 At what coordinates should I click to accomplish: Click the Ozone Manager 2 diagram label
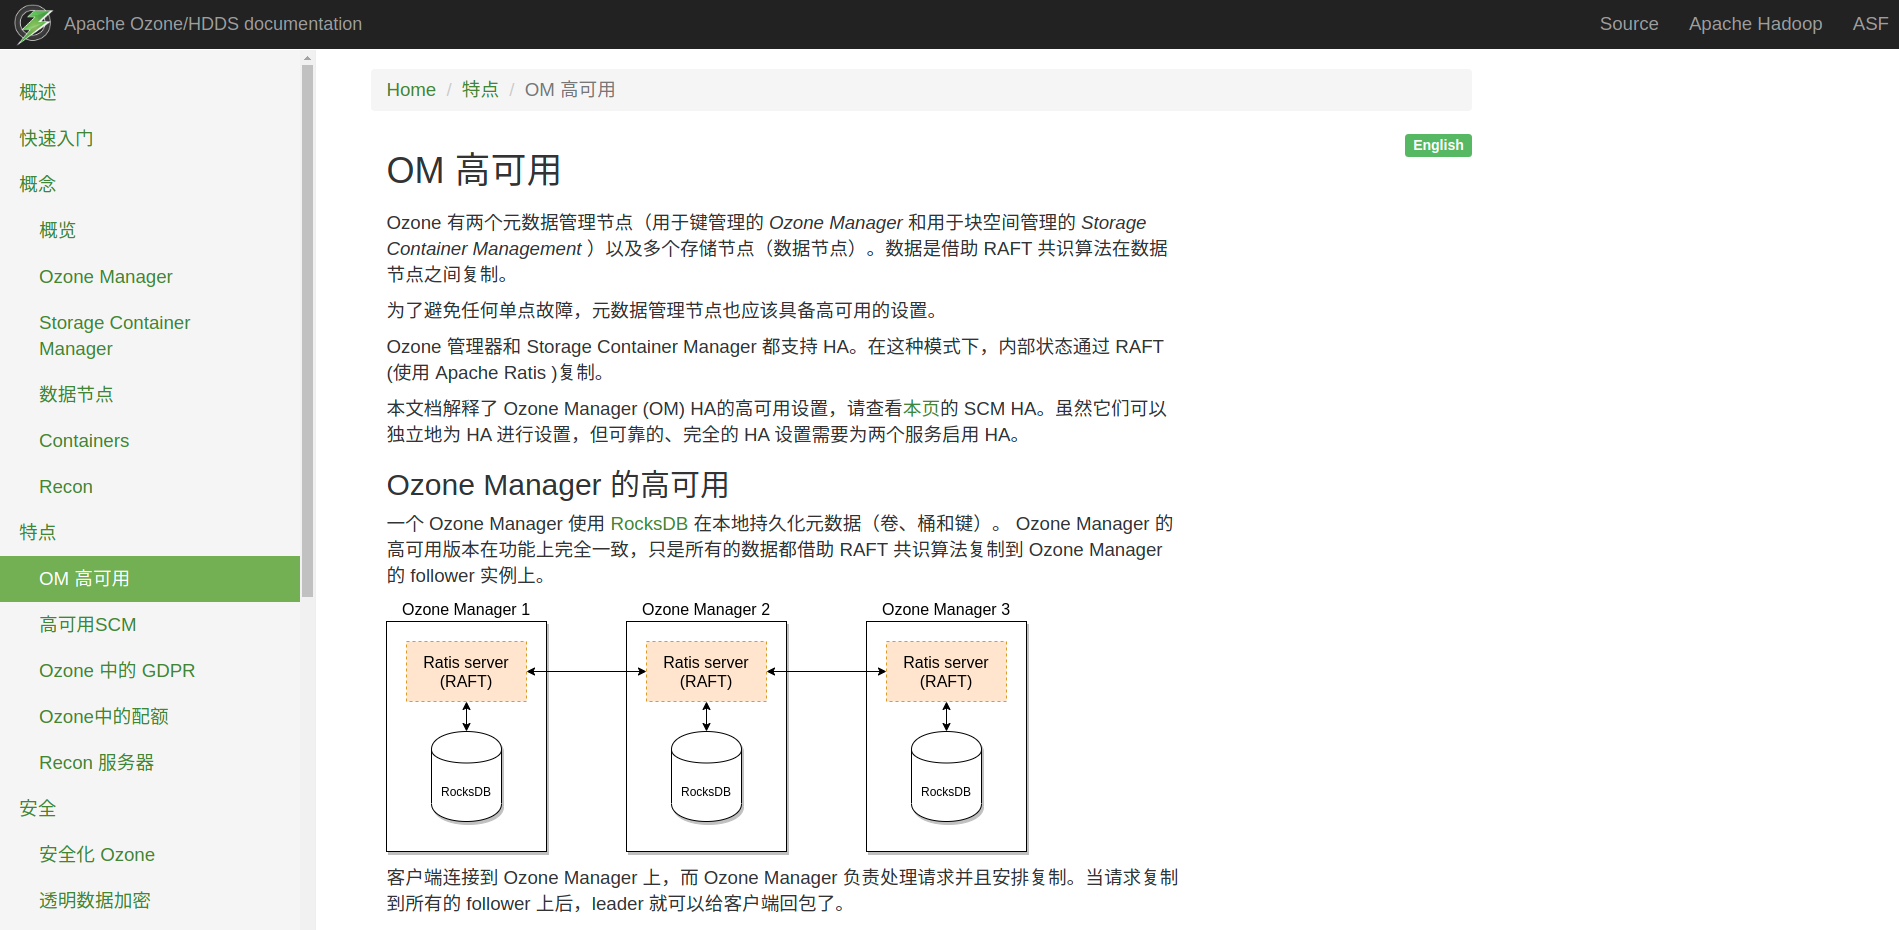point(706,610)
